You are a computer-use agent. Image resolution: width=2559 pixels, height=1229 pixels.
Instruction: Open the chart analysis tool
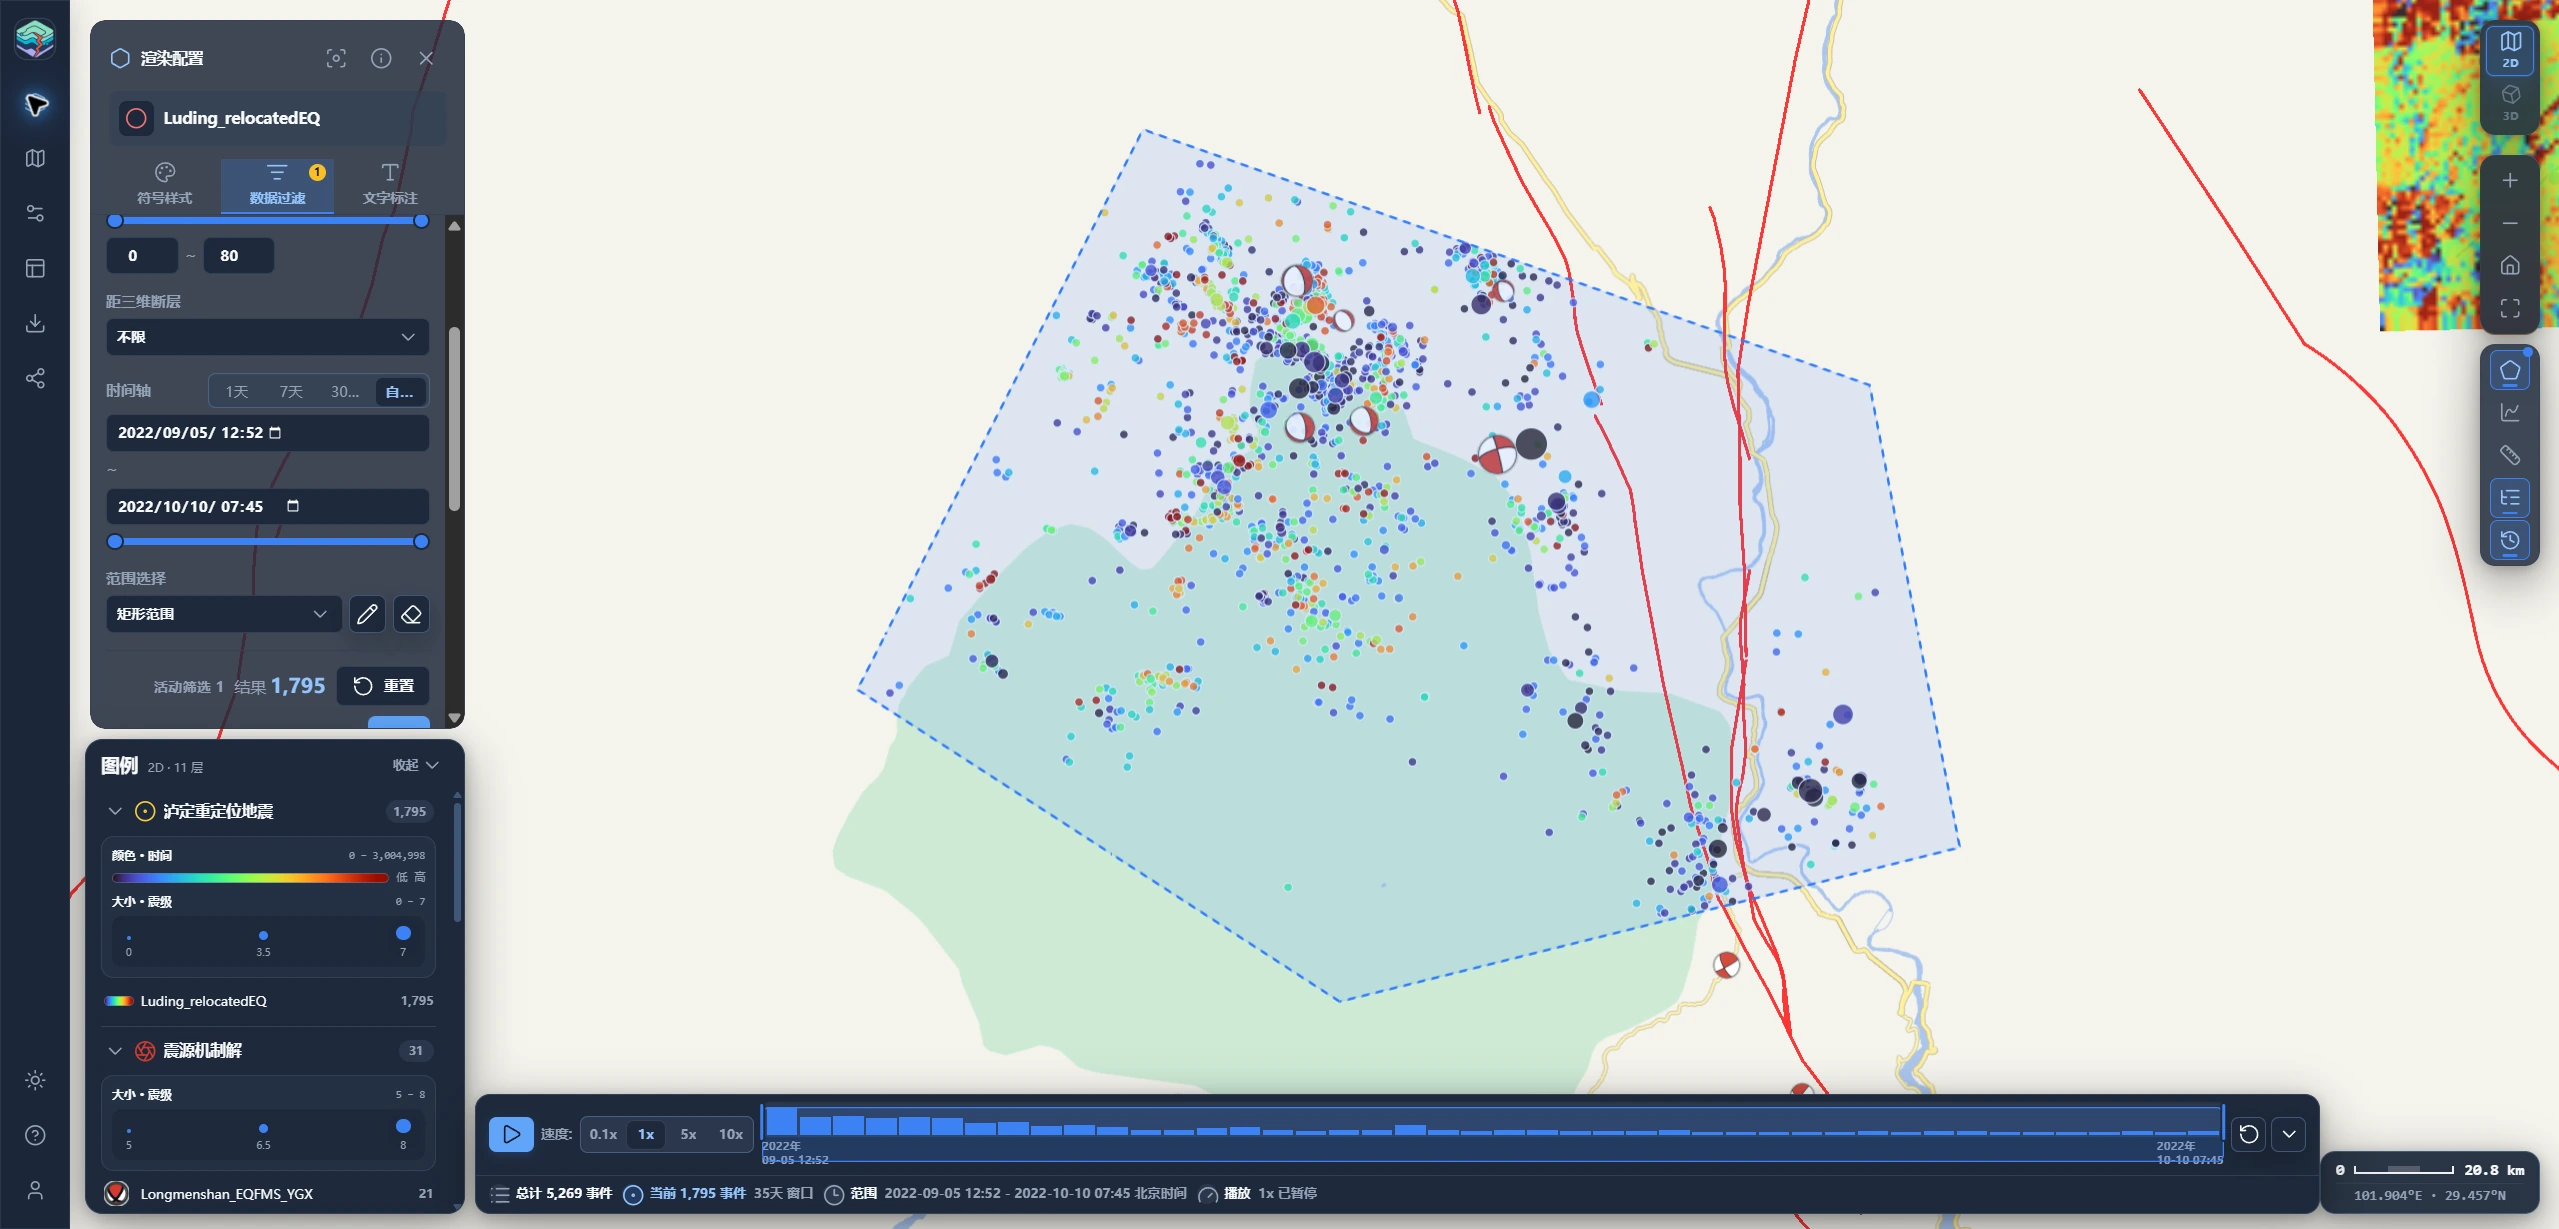click(2510, 413)
